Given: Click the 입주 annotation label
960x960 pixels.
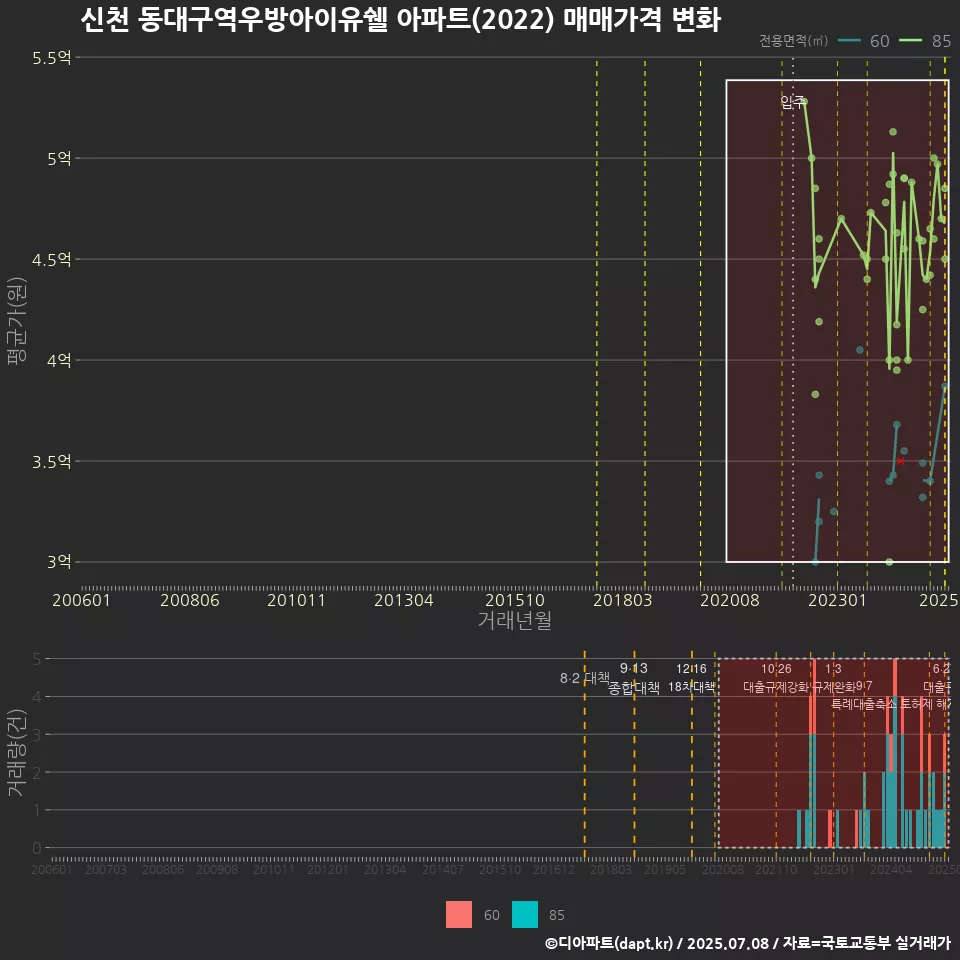Looking at the screenshot, I should click(793, 102).
